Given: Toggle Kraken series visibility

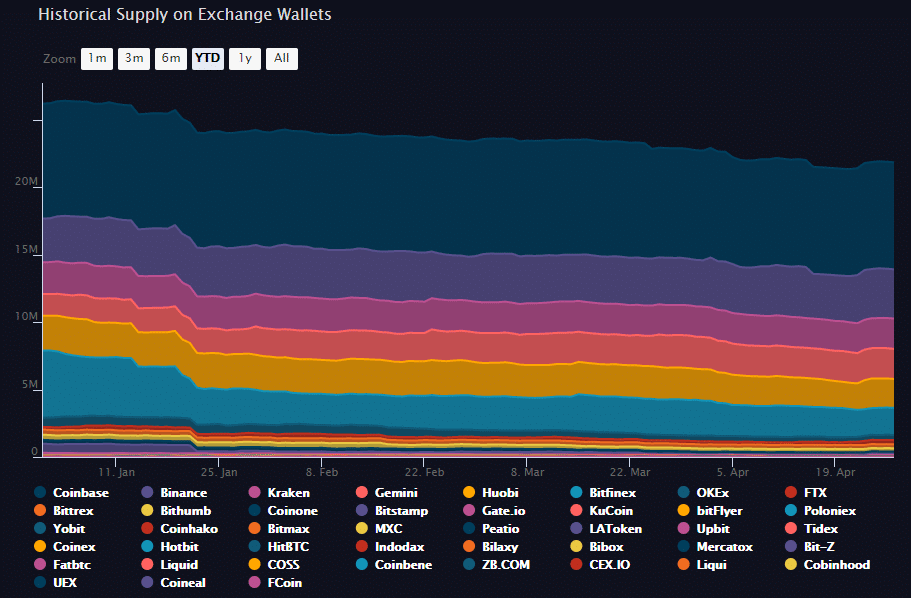Looking at the screenshot, I should [x=288, y=492].
